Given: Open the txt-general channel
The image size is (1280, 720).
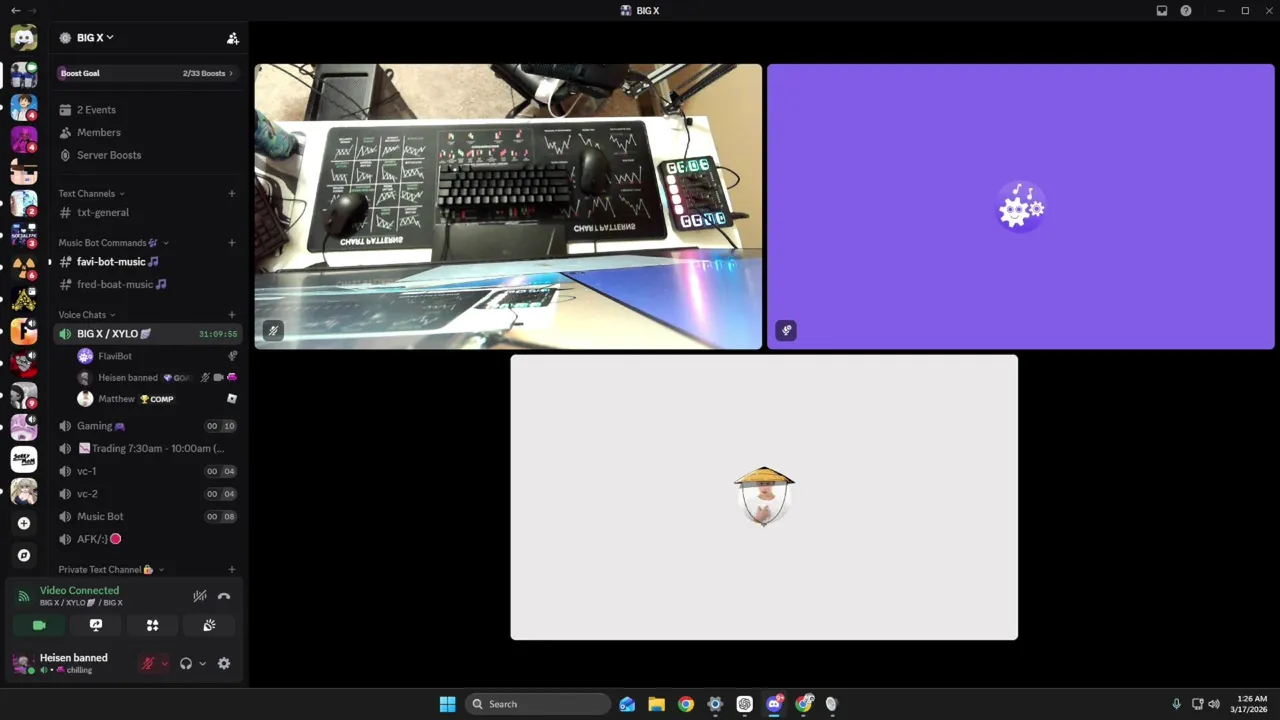Looking at the screenshot, I should [148, 213].
